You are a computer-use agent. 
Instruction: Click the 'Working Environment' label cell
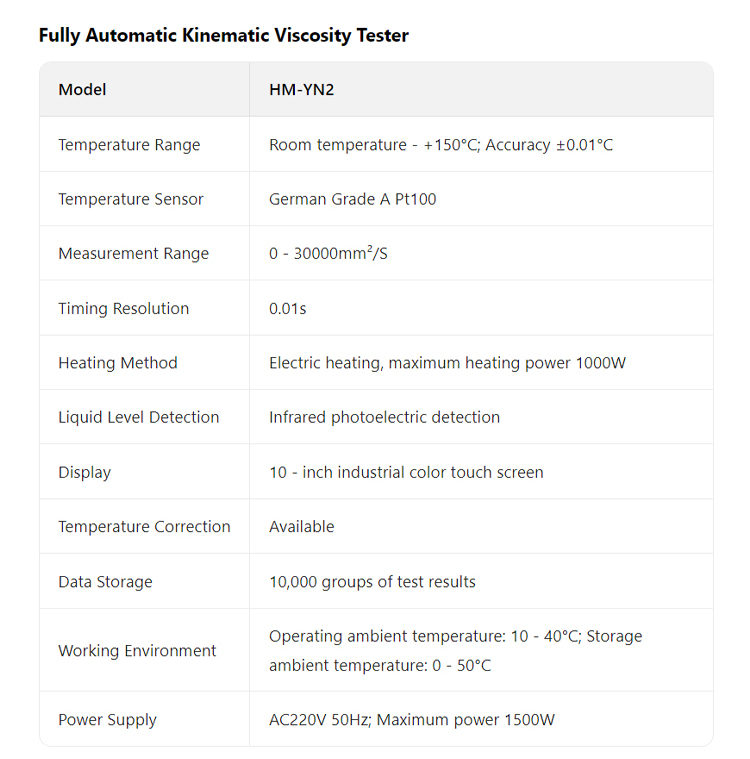point(137,650)
